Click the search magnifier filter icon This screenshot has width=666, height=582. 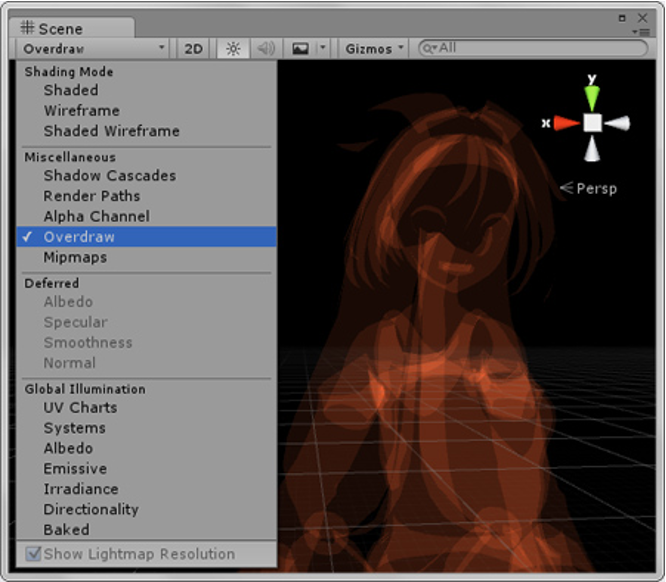[429, 48]
